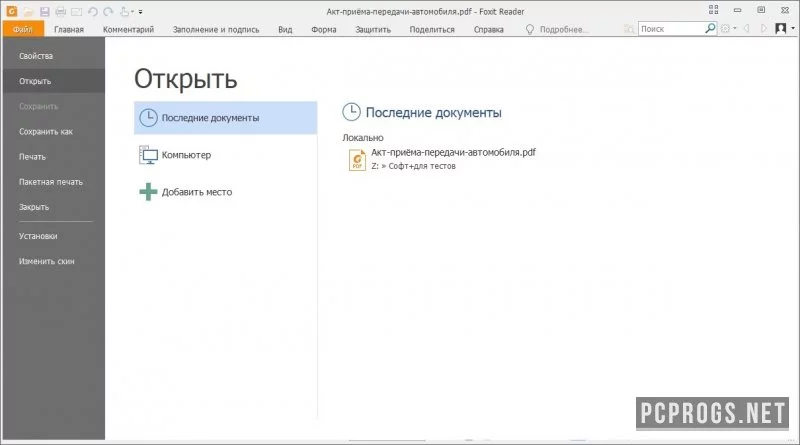
Task: Click Добавить место entry
Action: [x=226, y=192]
